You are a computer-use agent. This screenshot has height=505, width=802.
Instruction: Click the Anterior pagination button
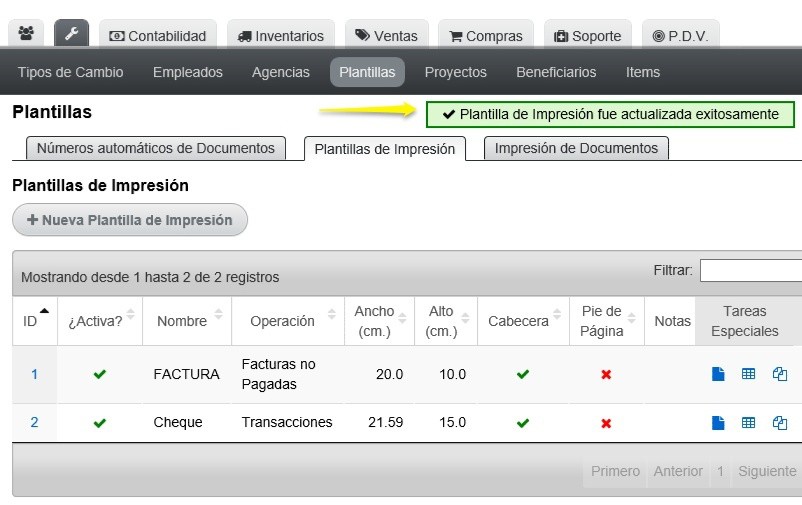(x=678, y=471)
